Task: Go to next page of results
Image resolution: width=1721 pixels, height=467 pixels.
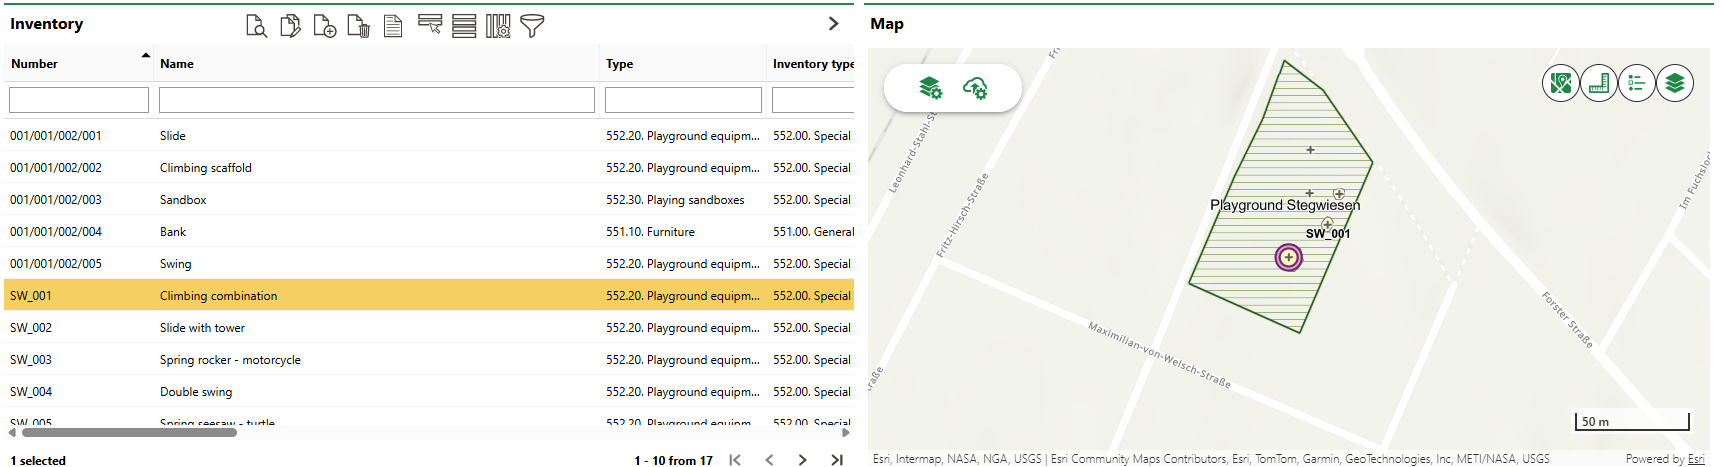Action: click(802, 460)
